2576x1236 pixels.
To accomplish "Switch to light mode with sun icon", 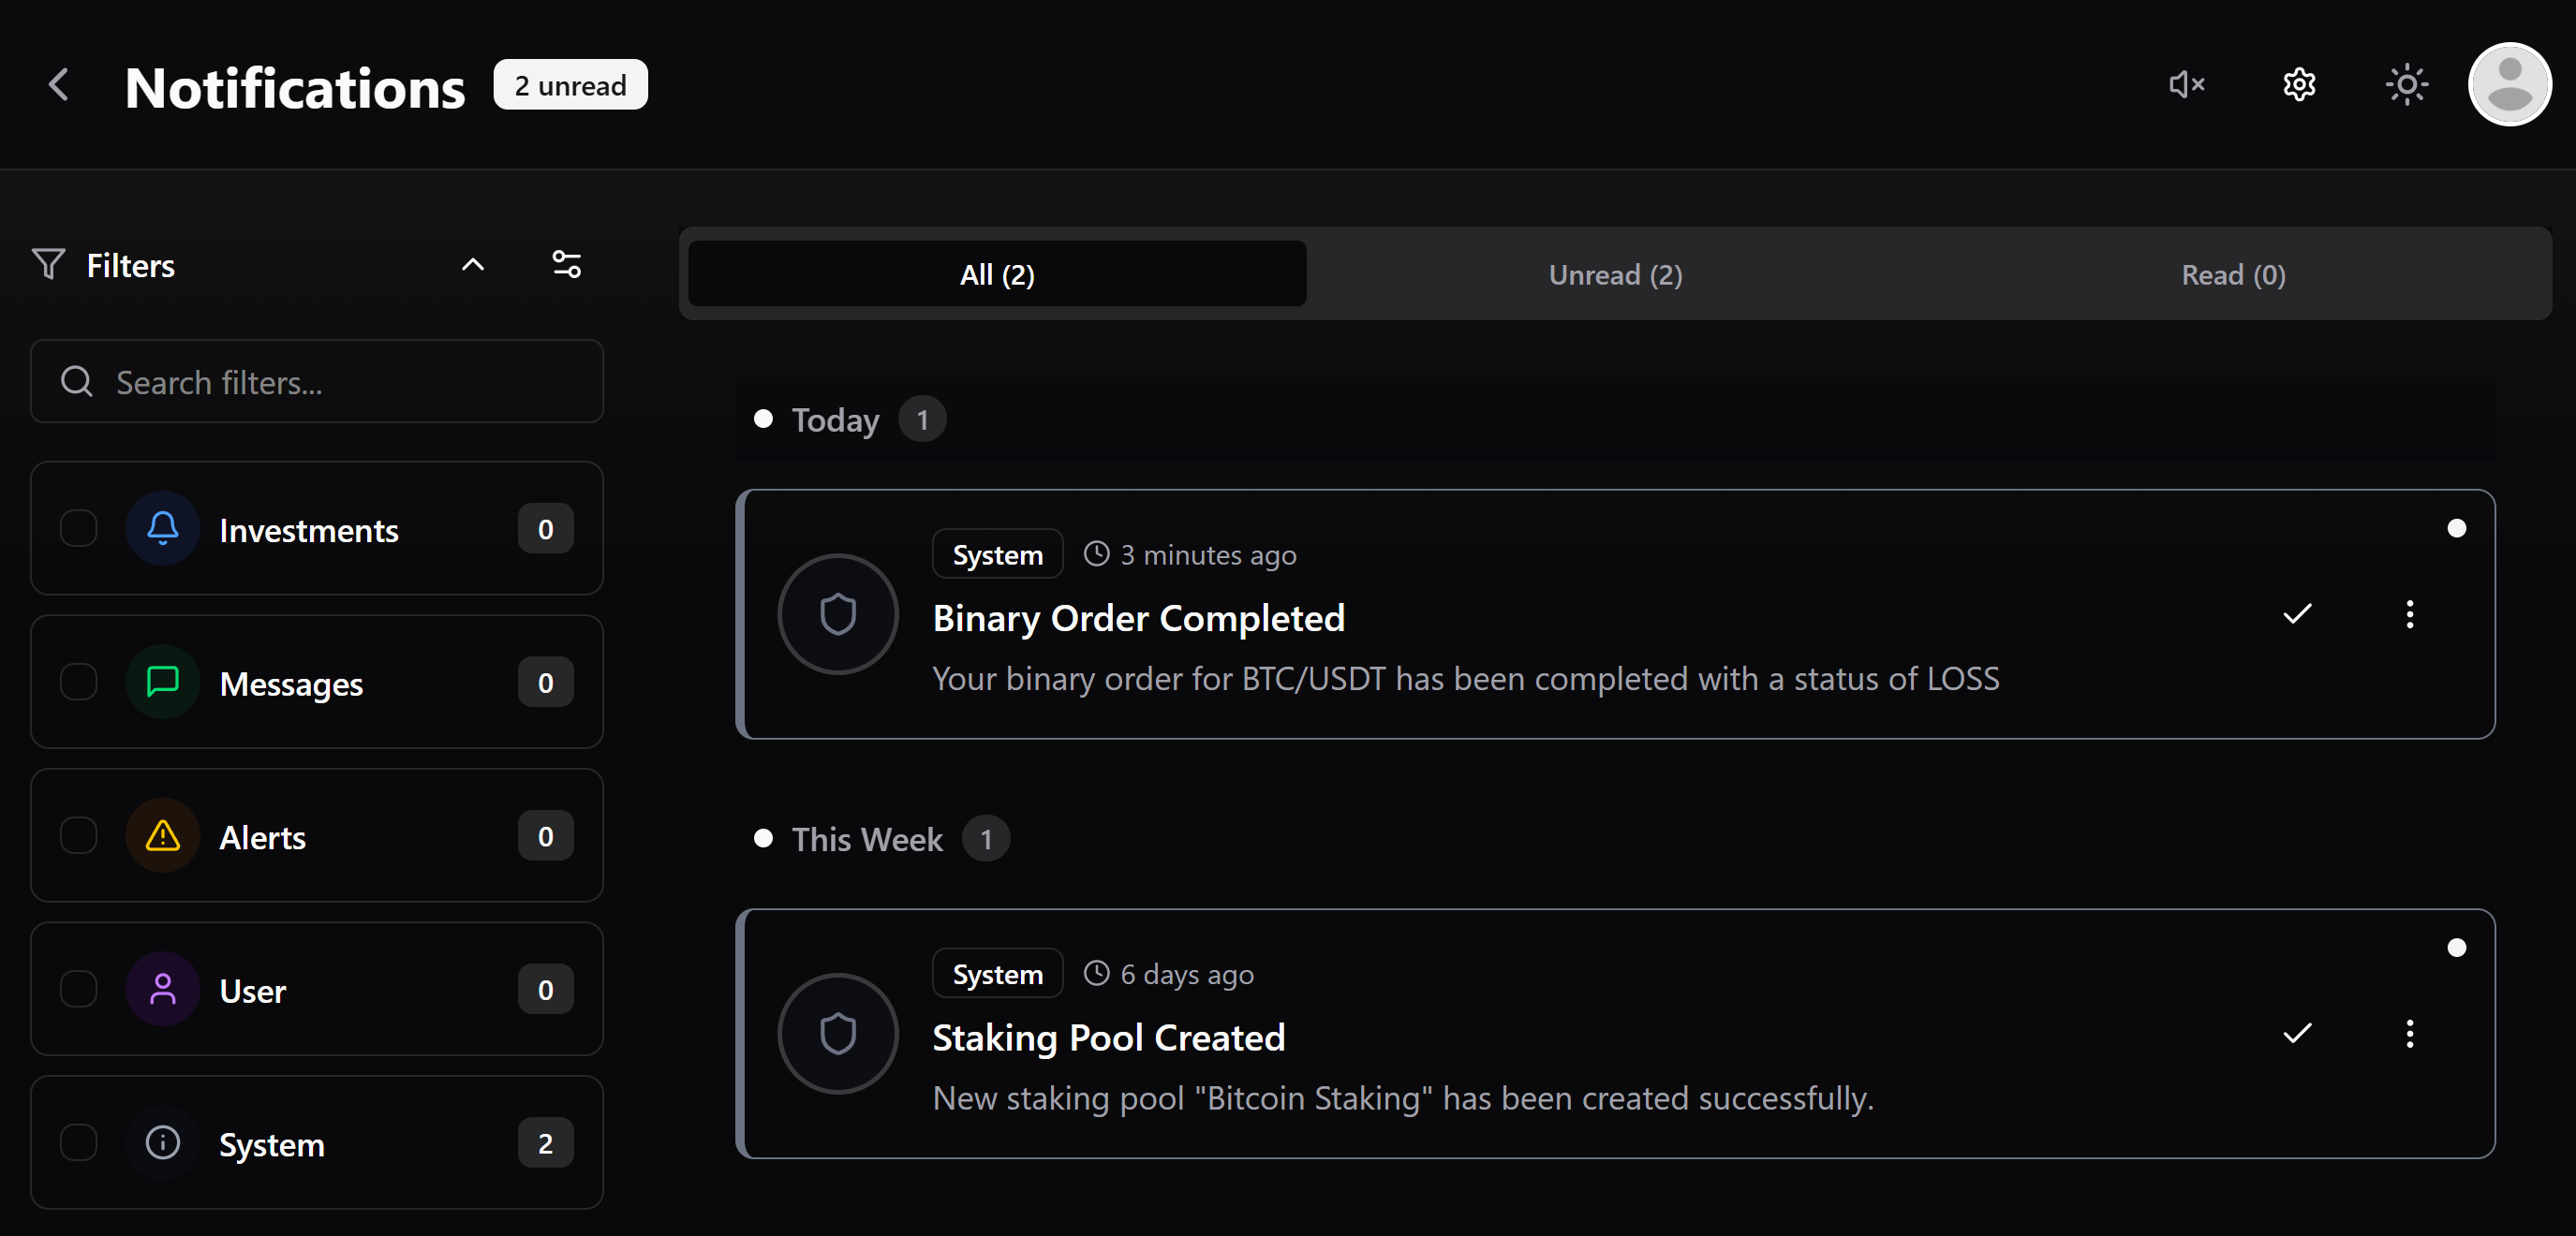I will pos(2406,84).
